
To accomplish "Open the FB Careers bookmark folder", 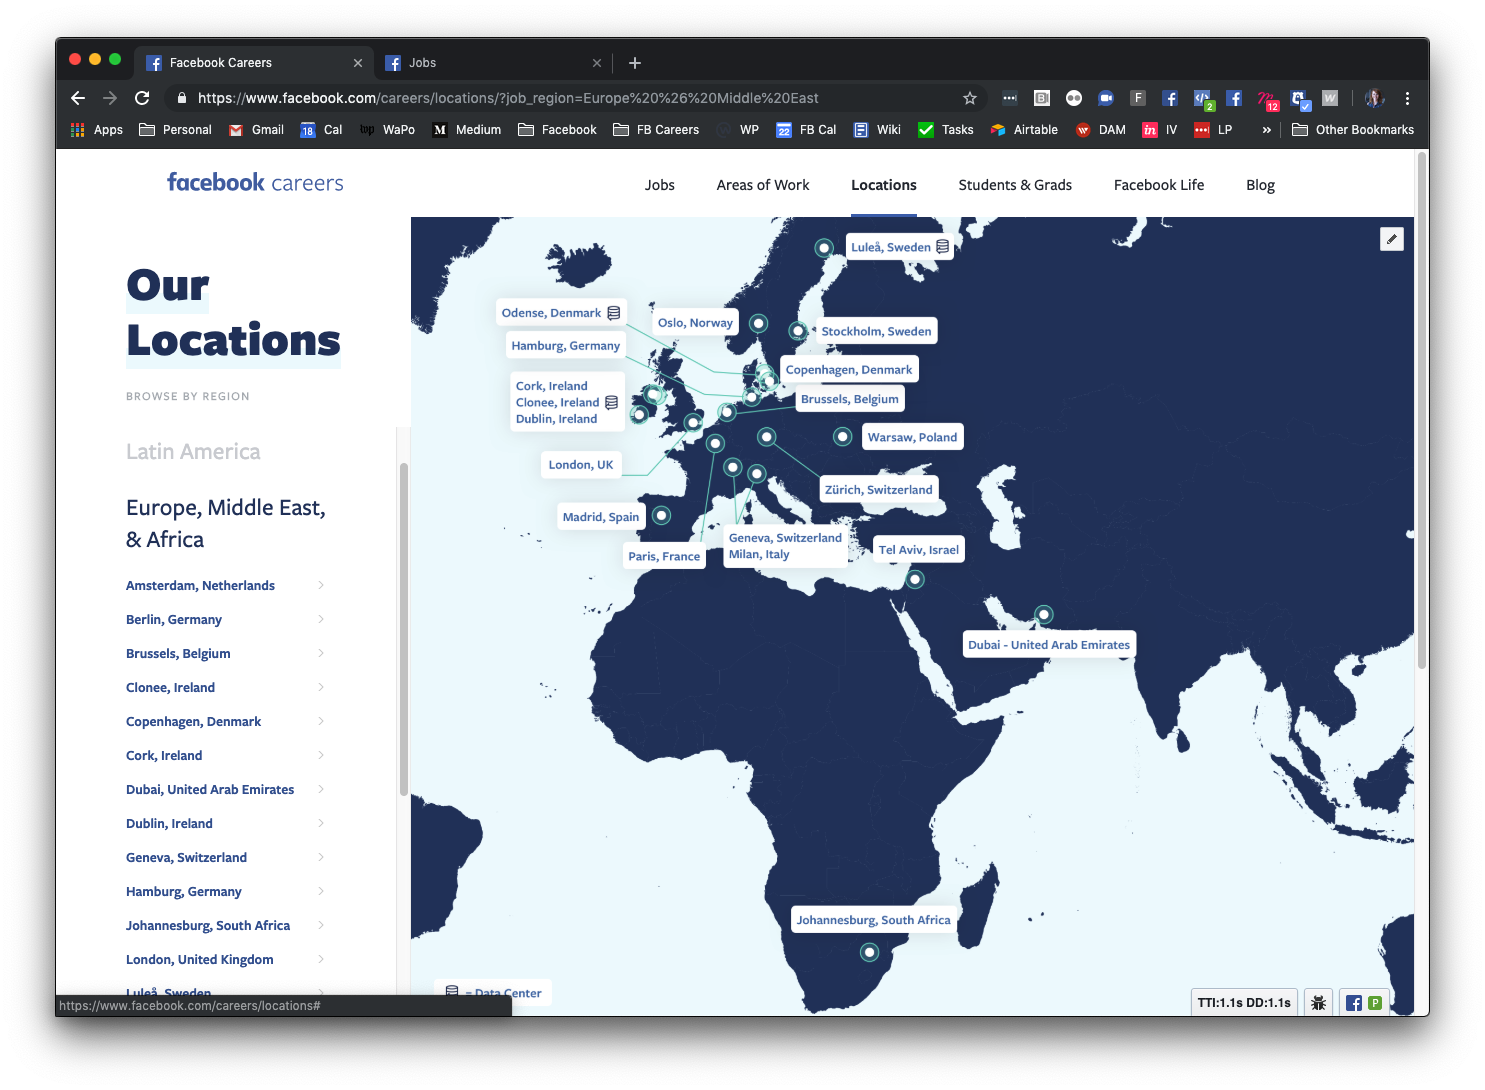I will pos(656,130).
